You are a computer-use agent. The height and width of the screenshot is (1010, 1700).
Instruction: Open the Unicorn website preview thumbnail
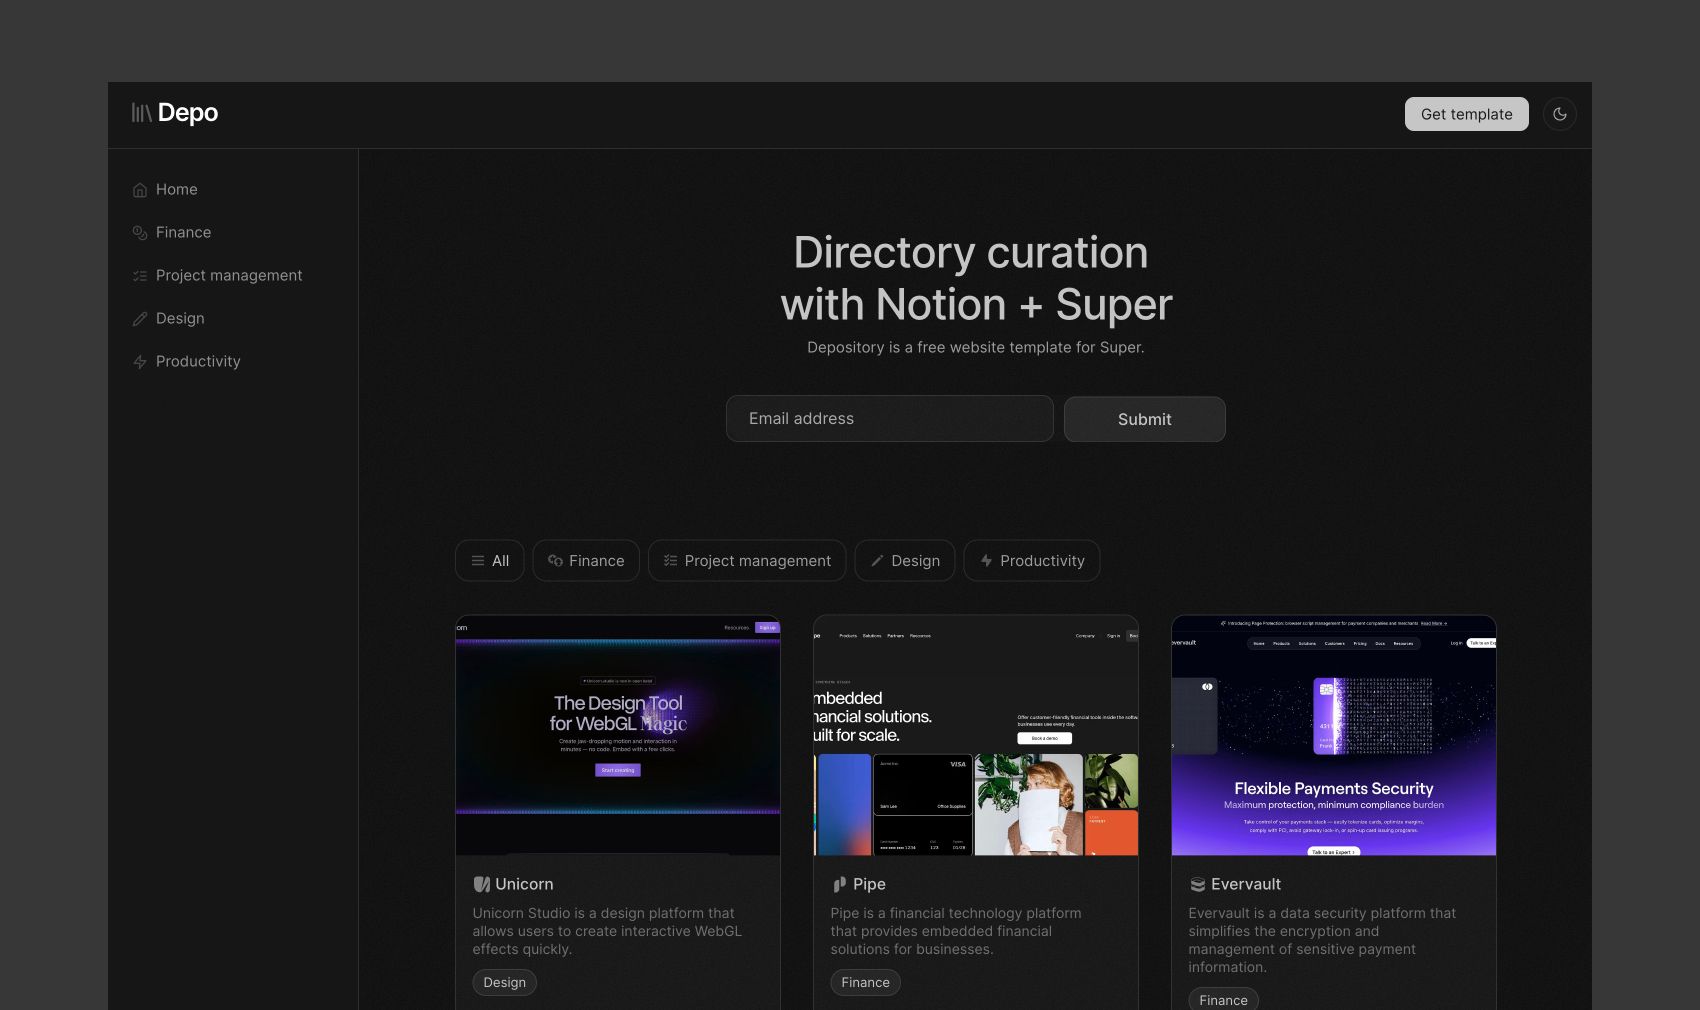point(618,736)
